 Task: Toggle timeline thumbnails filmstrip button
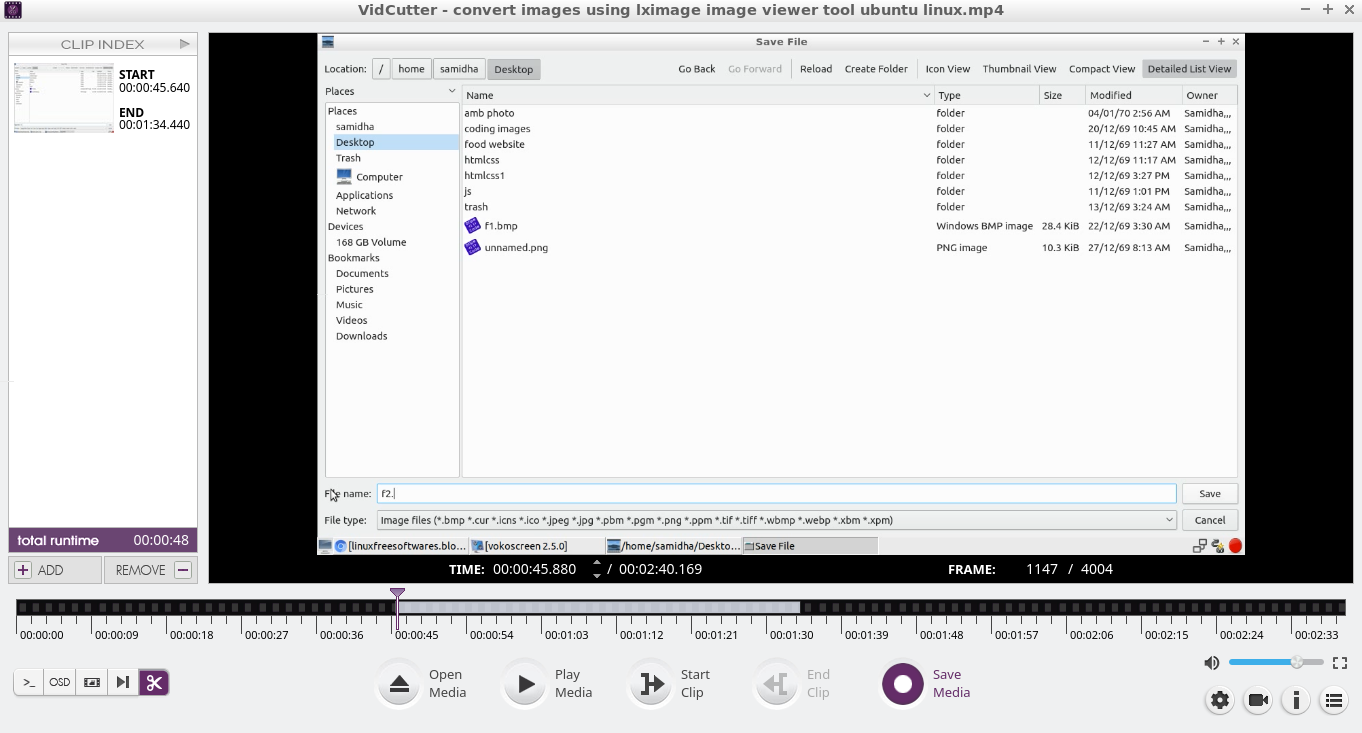tap(91, 682)
